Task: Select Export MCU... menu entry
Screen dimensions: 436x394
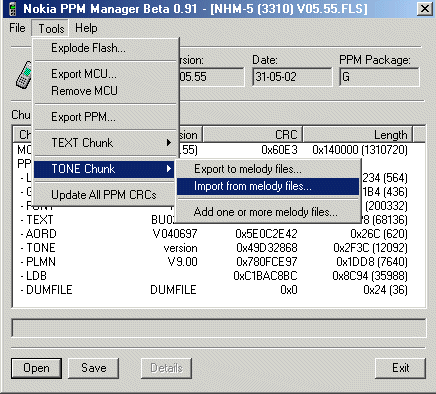Action: pyautogui.click(x=106, y=74)
